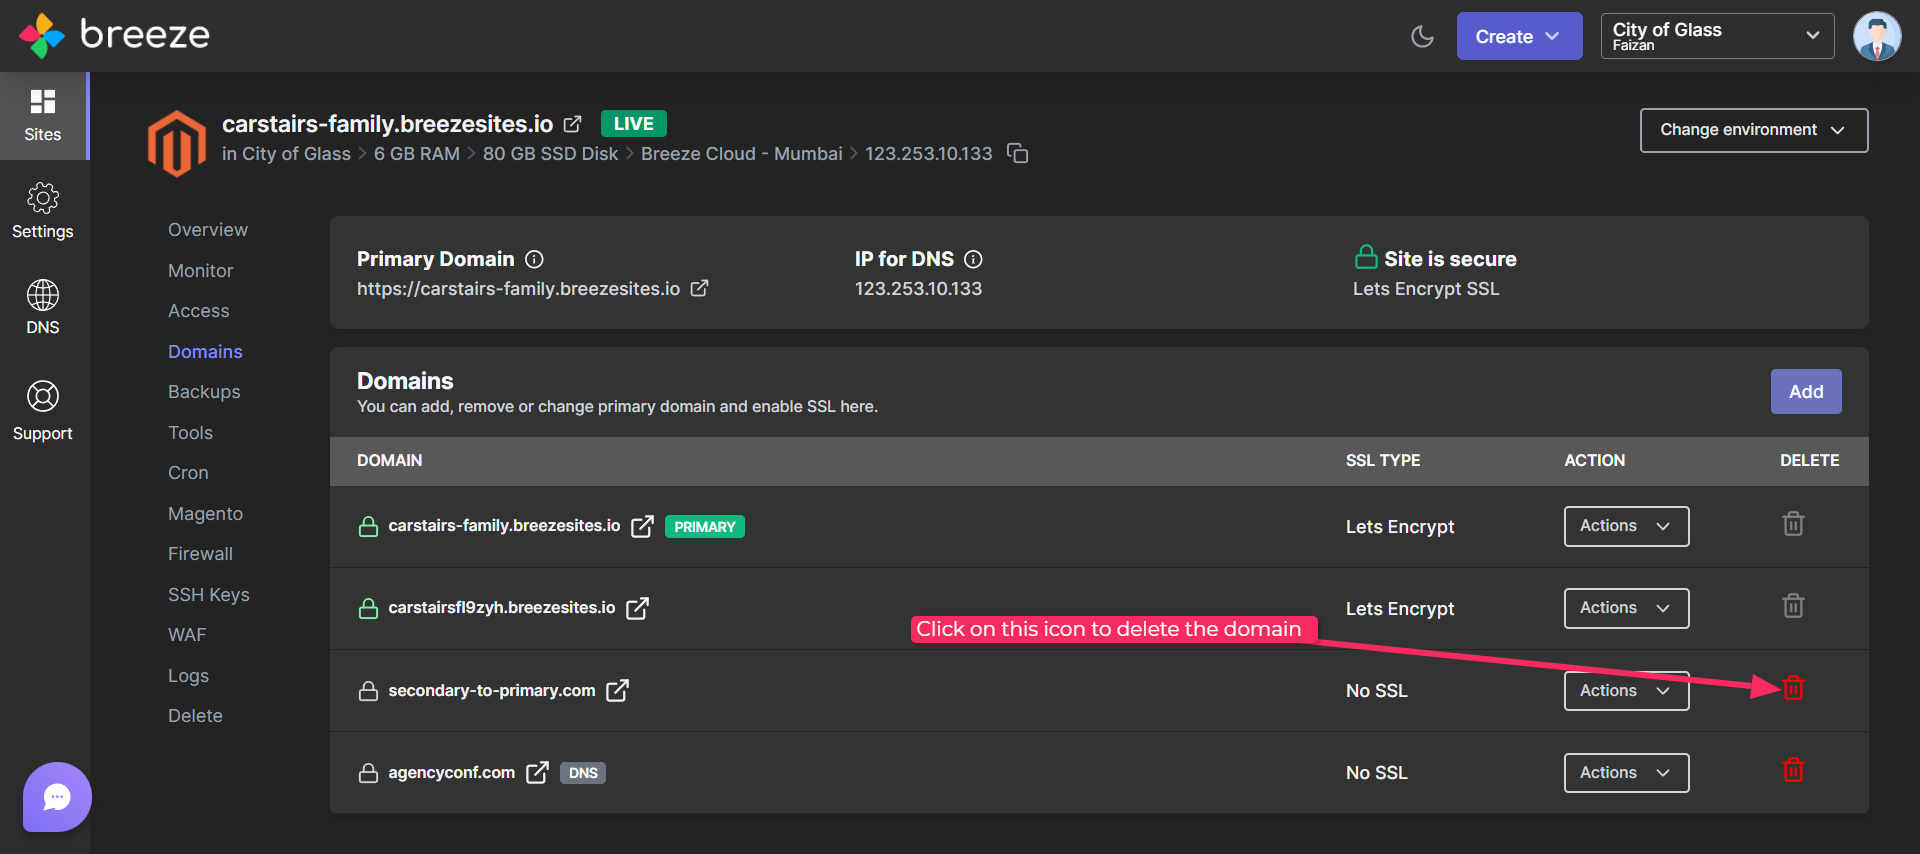Select domain text carstairsfl9zyh.breezesites.io
The width and height of the screenshot is (1920, 854).
click(x=502, y=608)
